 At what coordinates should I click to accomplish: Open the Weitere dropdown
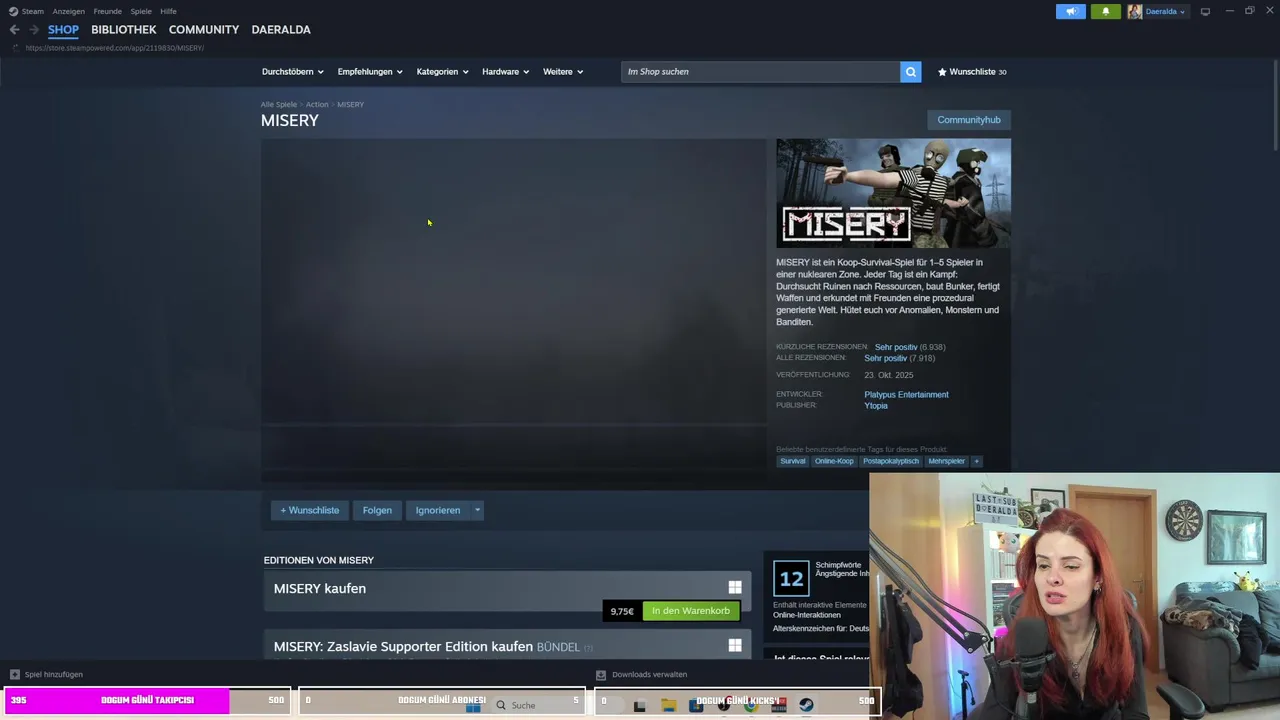tap(563, 72)
